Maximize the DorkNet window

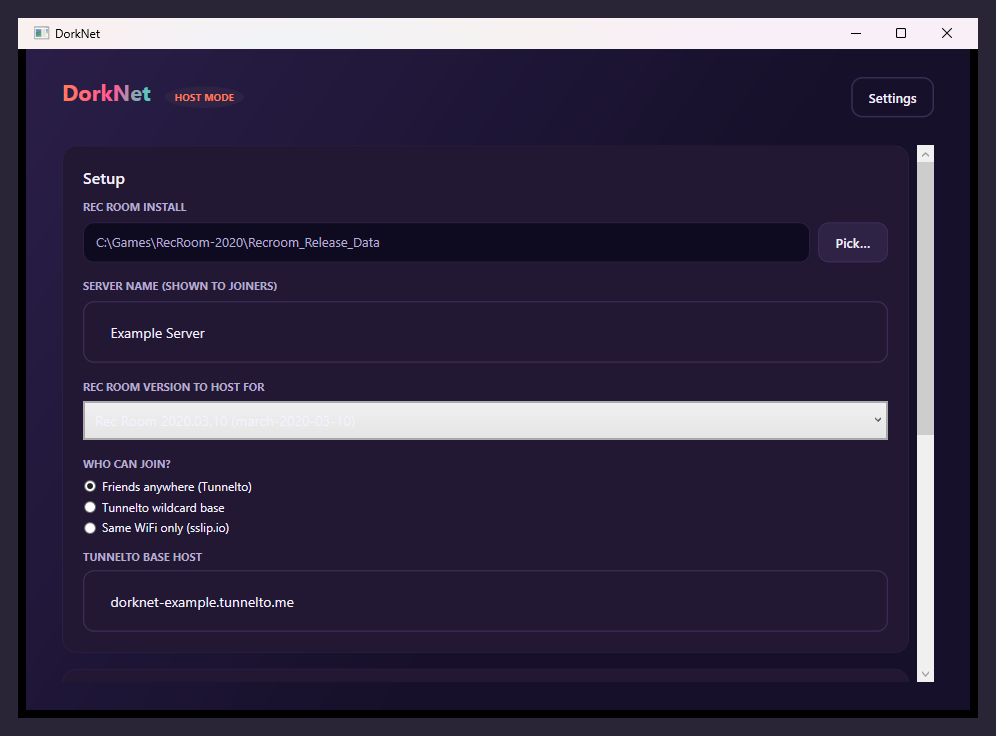click(x=901, y=33)
